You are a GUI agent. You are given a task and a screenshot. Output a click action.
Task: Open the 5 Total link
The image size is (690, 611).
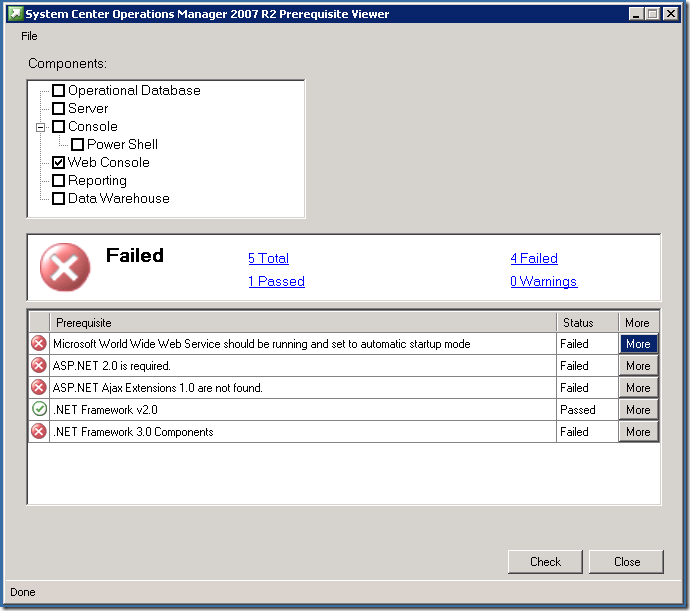point(268,258)
